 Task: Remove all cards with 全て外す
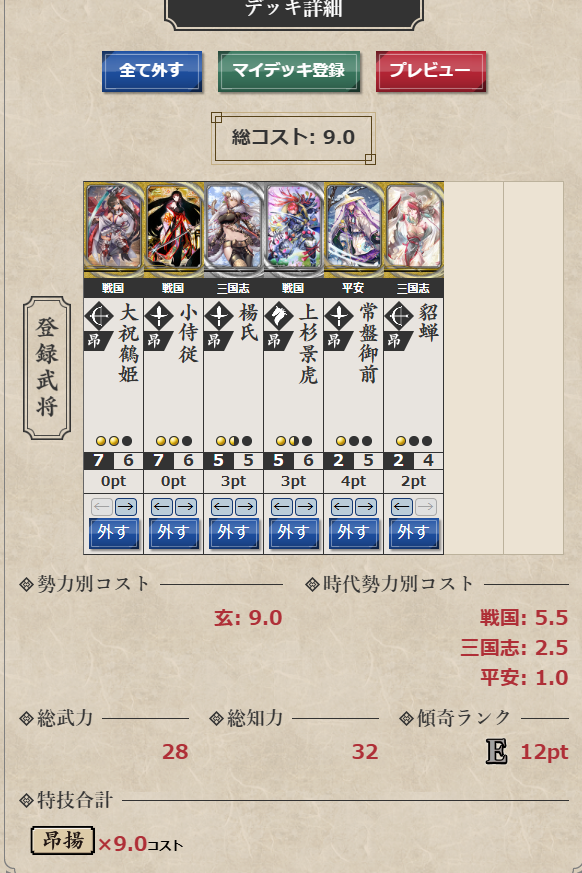pos(152,71)
